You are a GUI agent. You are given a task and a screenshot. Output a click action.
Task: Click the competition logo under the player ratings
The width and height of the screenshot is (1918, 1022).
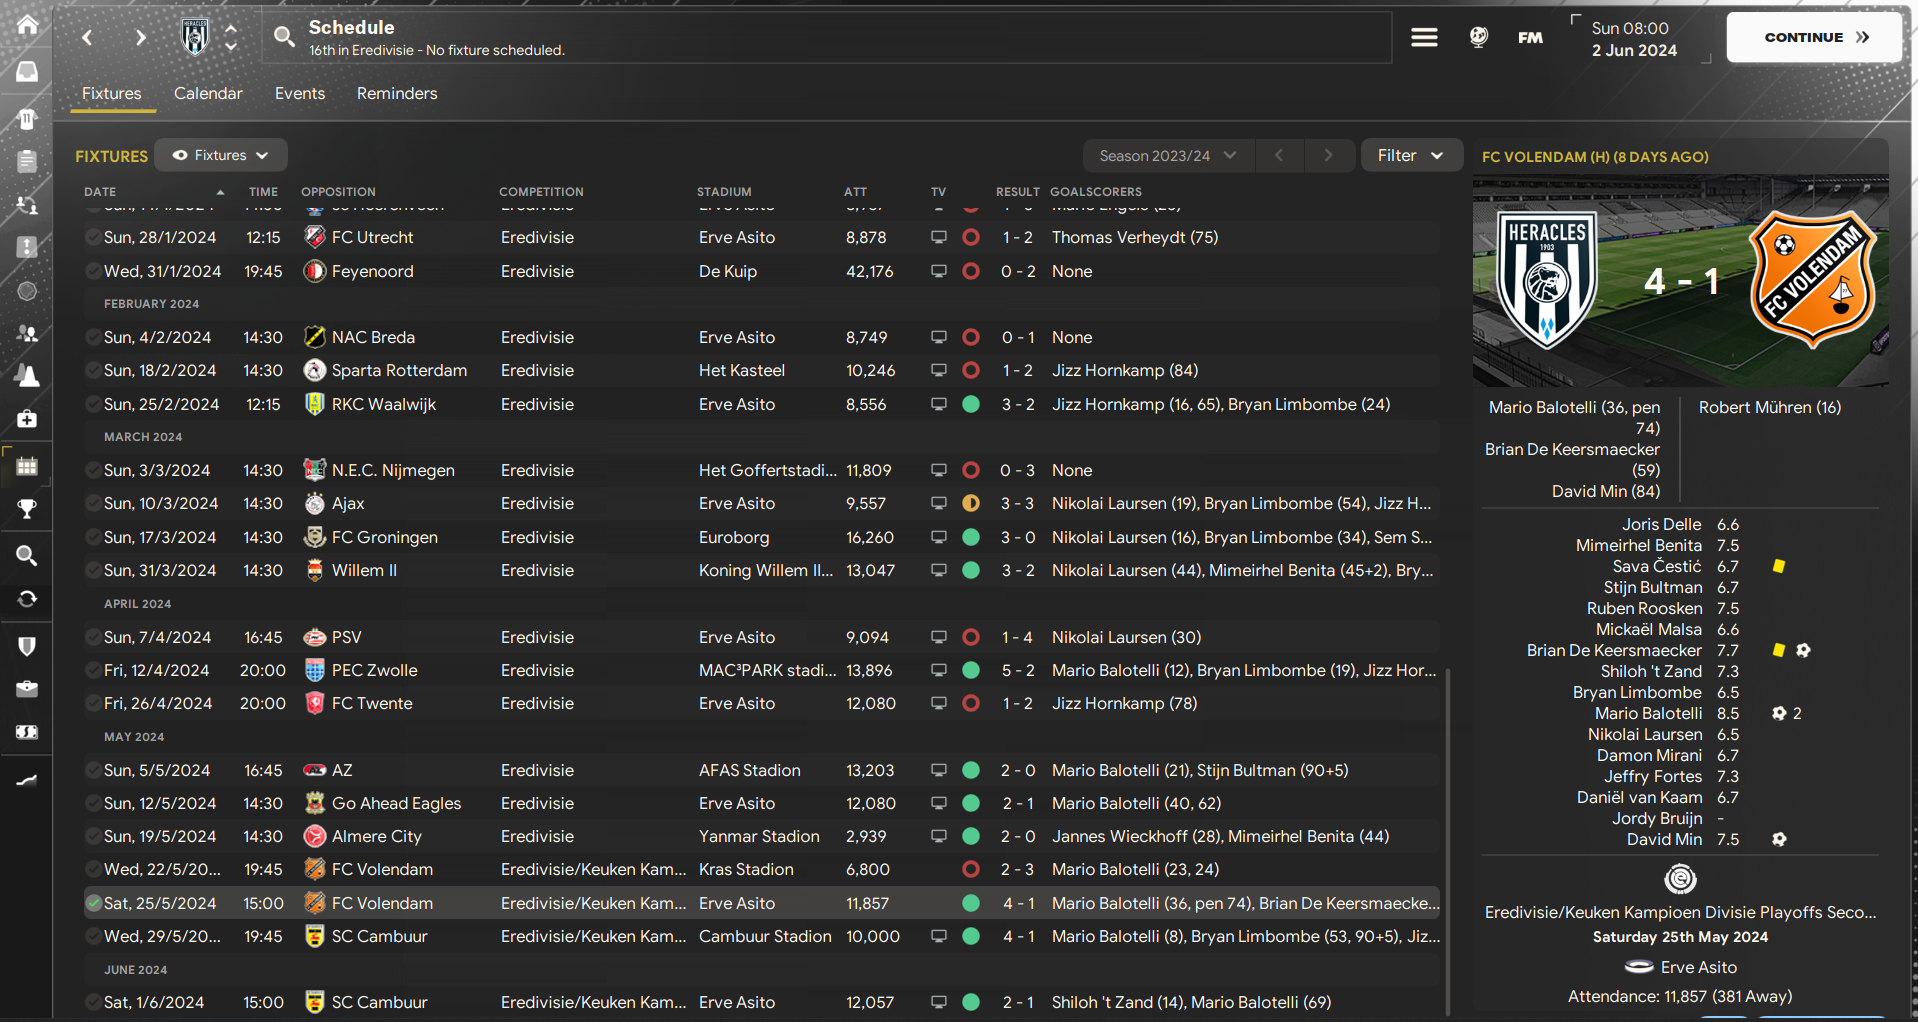click(x=1680, y=879)
